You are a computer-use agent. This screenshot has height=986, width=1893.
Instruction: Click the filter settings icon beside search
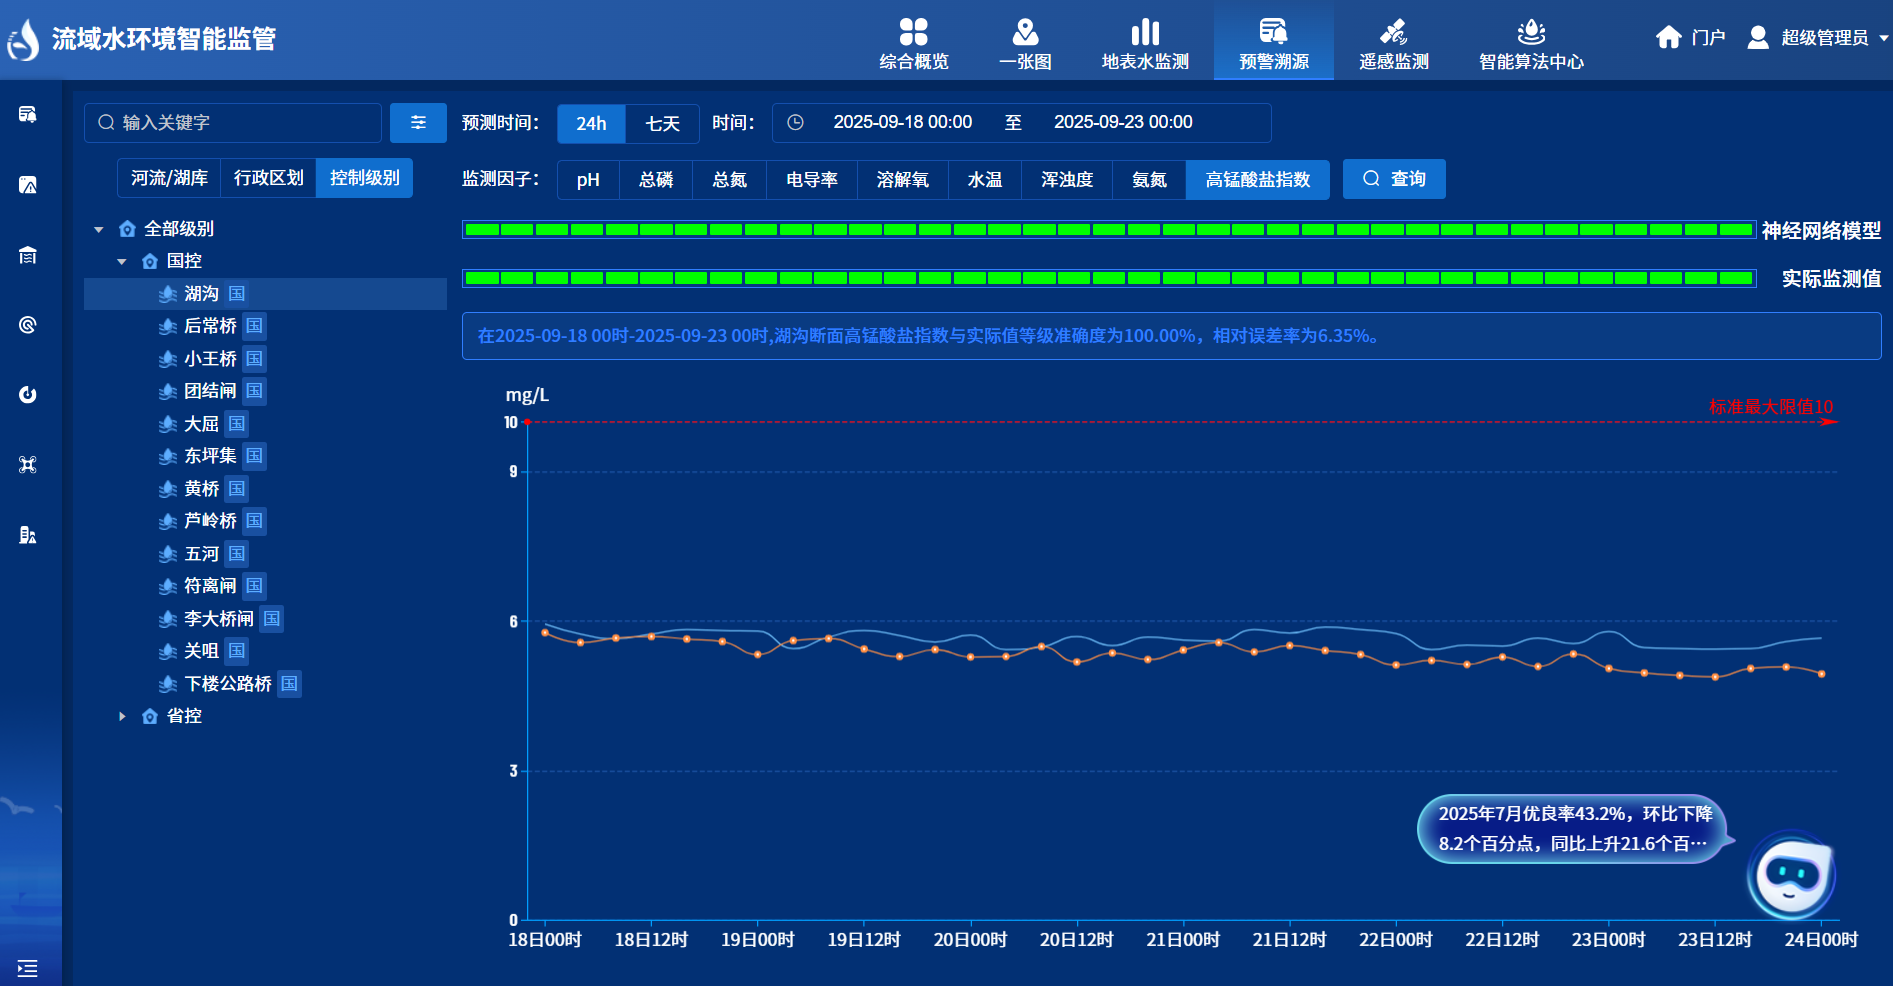coord(418,123)
